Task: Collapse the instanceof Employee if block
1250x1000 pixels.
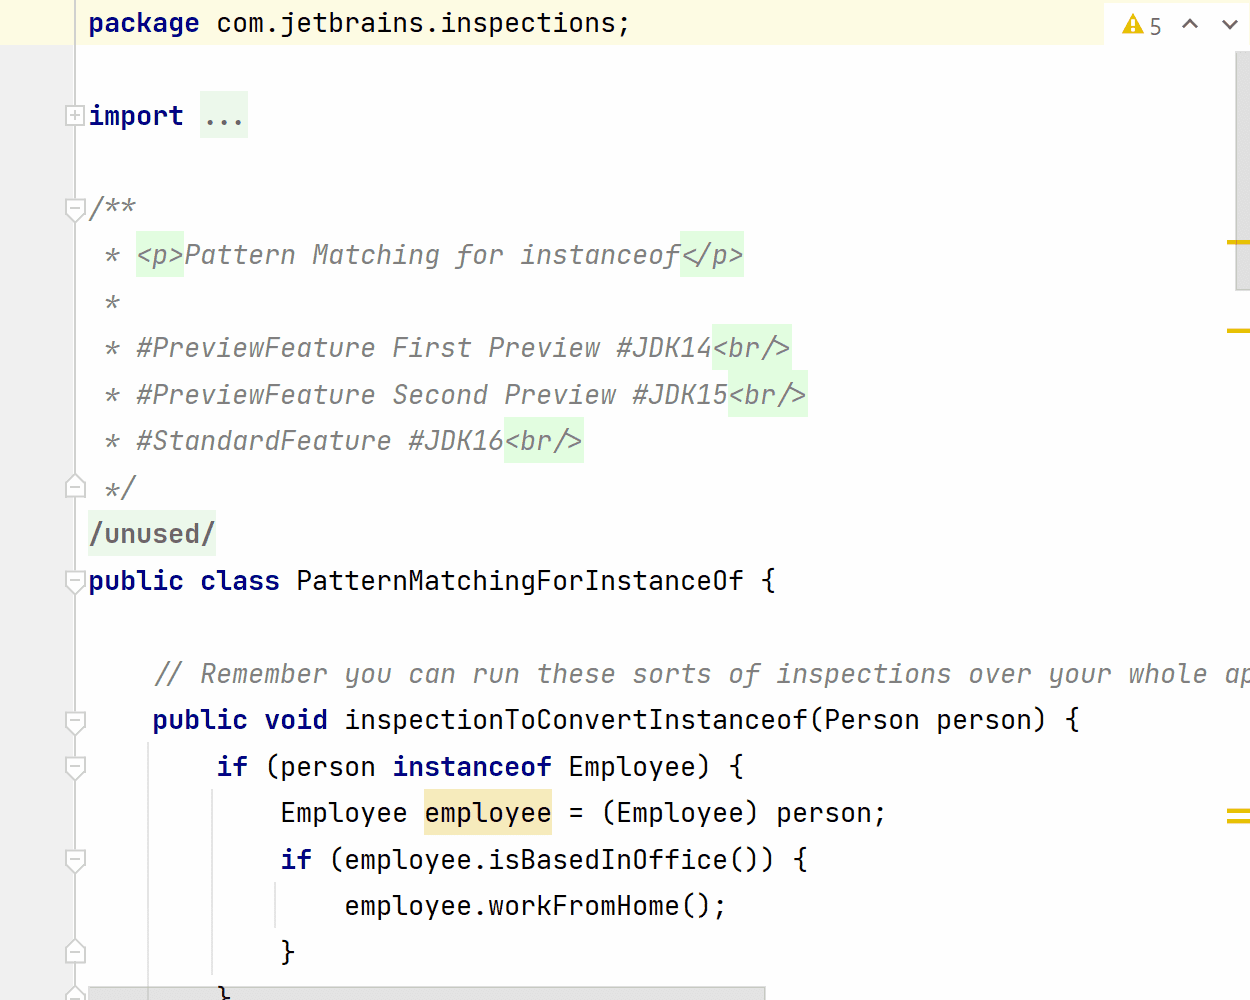Action: pyautogui.click(x=75, y=767)
